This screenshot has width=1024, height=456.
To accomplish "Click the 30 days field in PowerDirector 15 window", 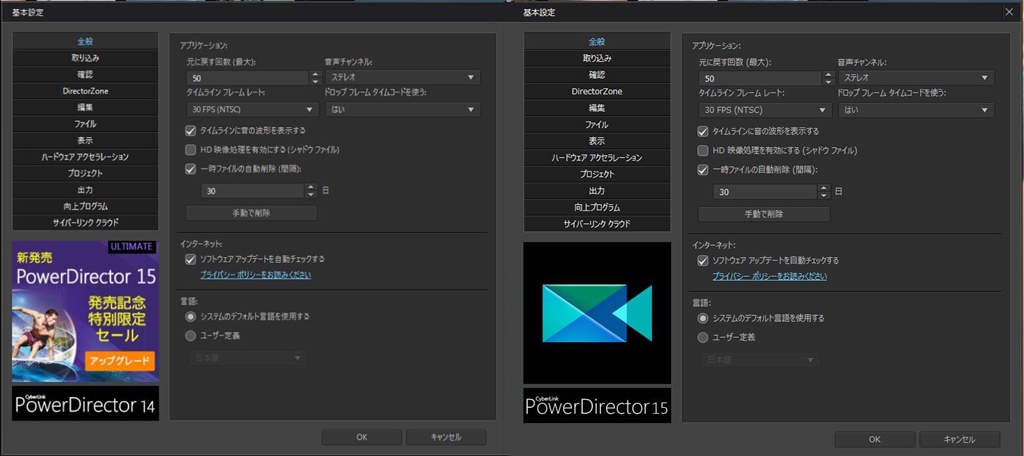I will (x=766, y=192).
